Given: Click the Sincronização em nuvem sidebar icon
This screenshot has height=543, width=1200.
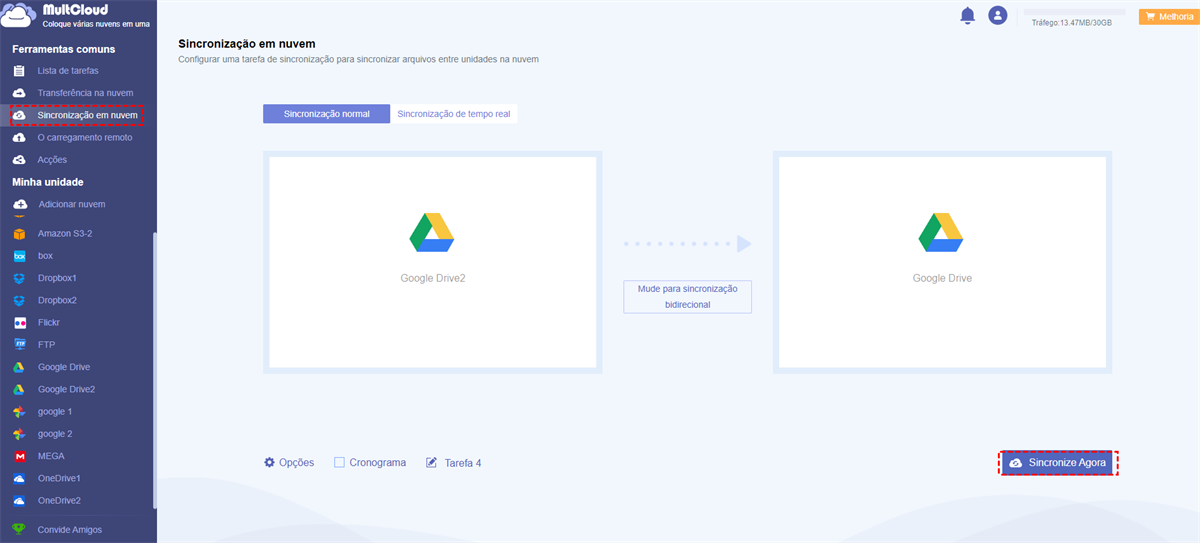Looking at the screenshot, I should [x=19, y=116].
